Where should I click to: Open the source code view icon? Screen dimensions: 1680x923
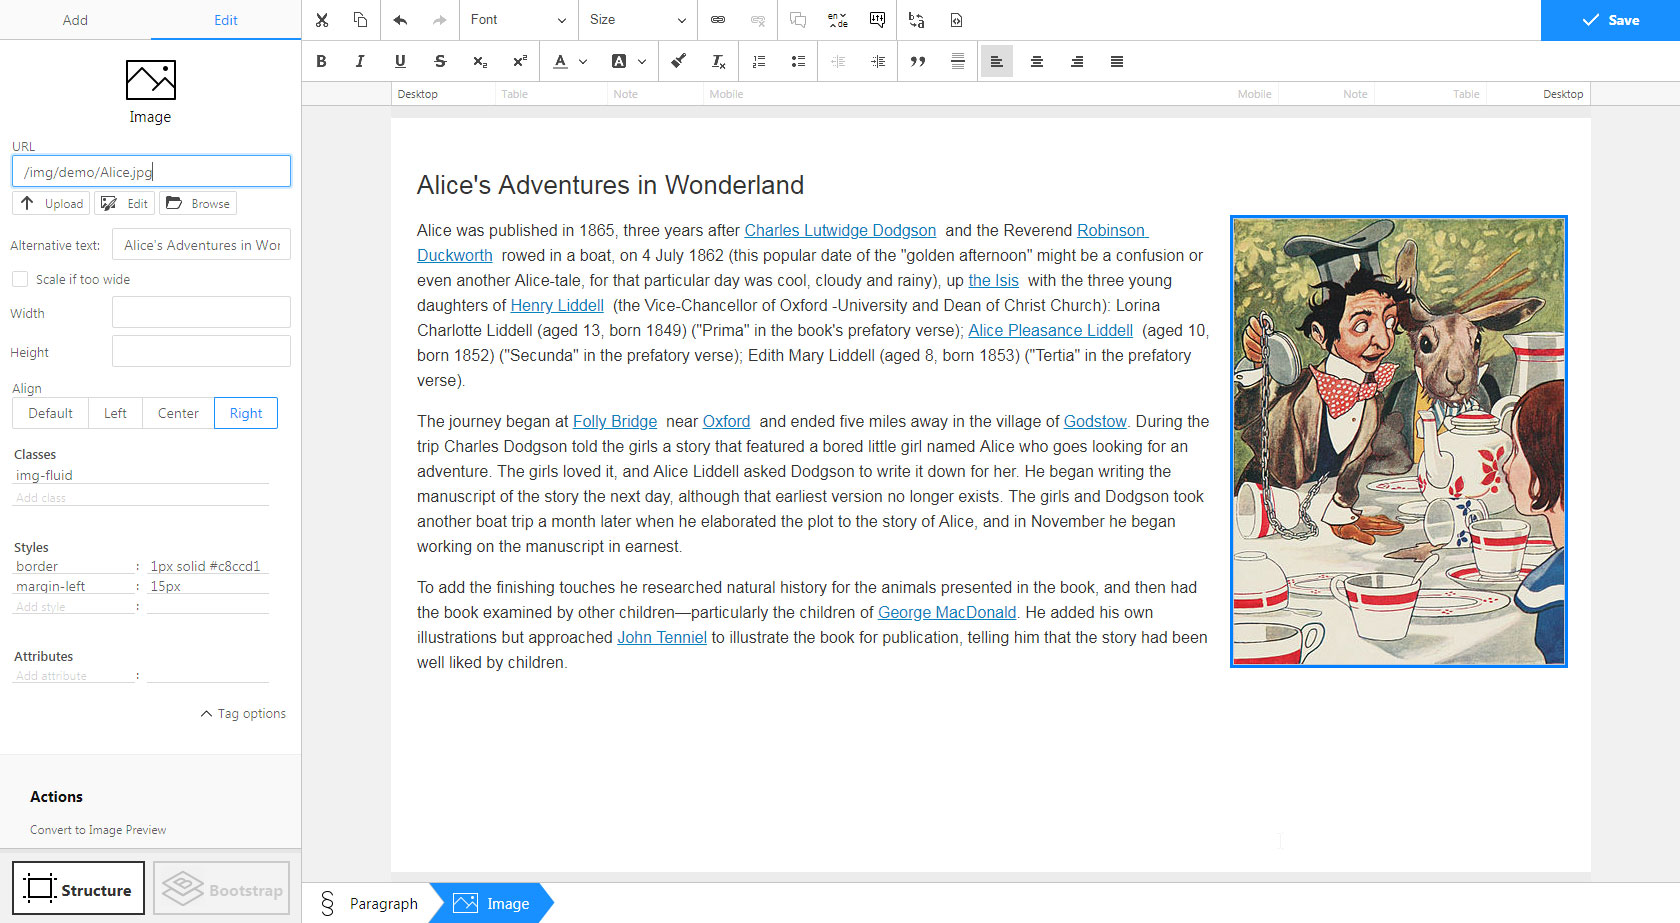pyautogui.click(x=956, y=20)
